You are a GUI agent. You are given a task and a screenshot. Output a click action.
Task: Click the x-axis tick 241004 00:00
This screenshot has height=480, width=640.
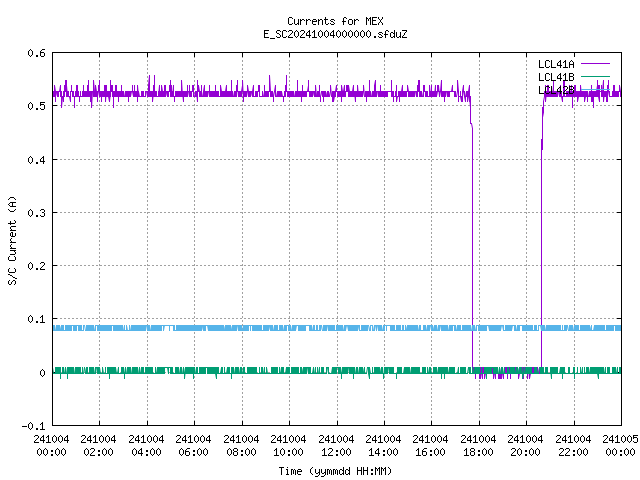(51, 446)
